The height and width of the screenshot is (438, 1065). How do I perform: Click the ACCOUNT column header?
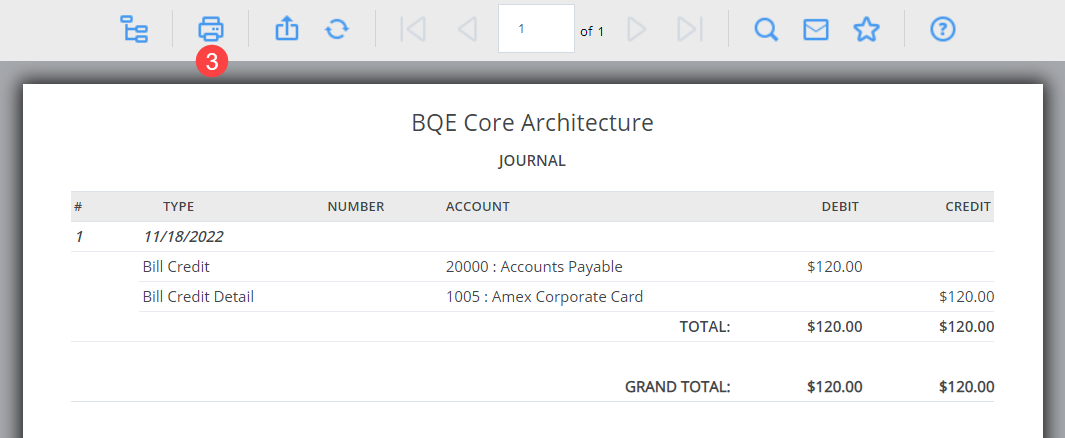(x=477, y=206)
